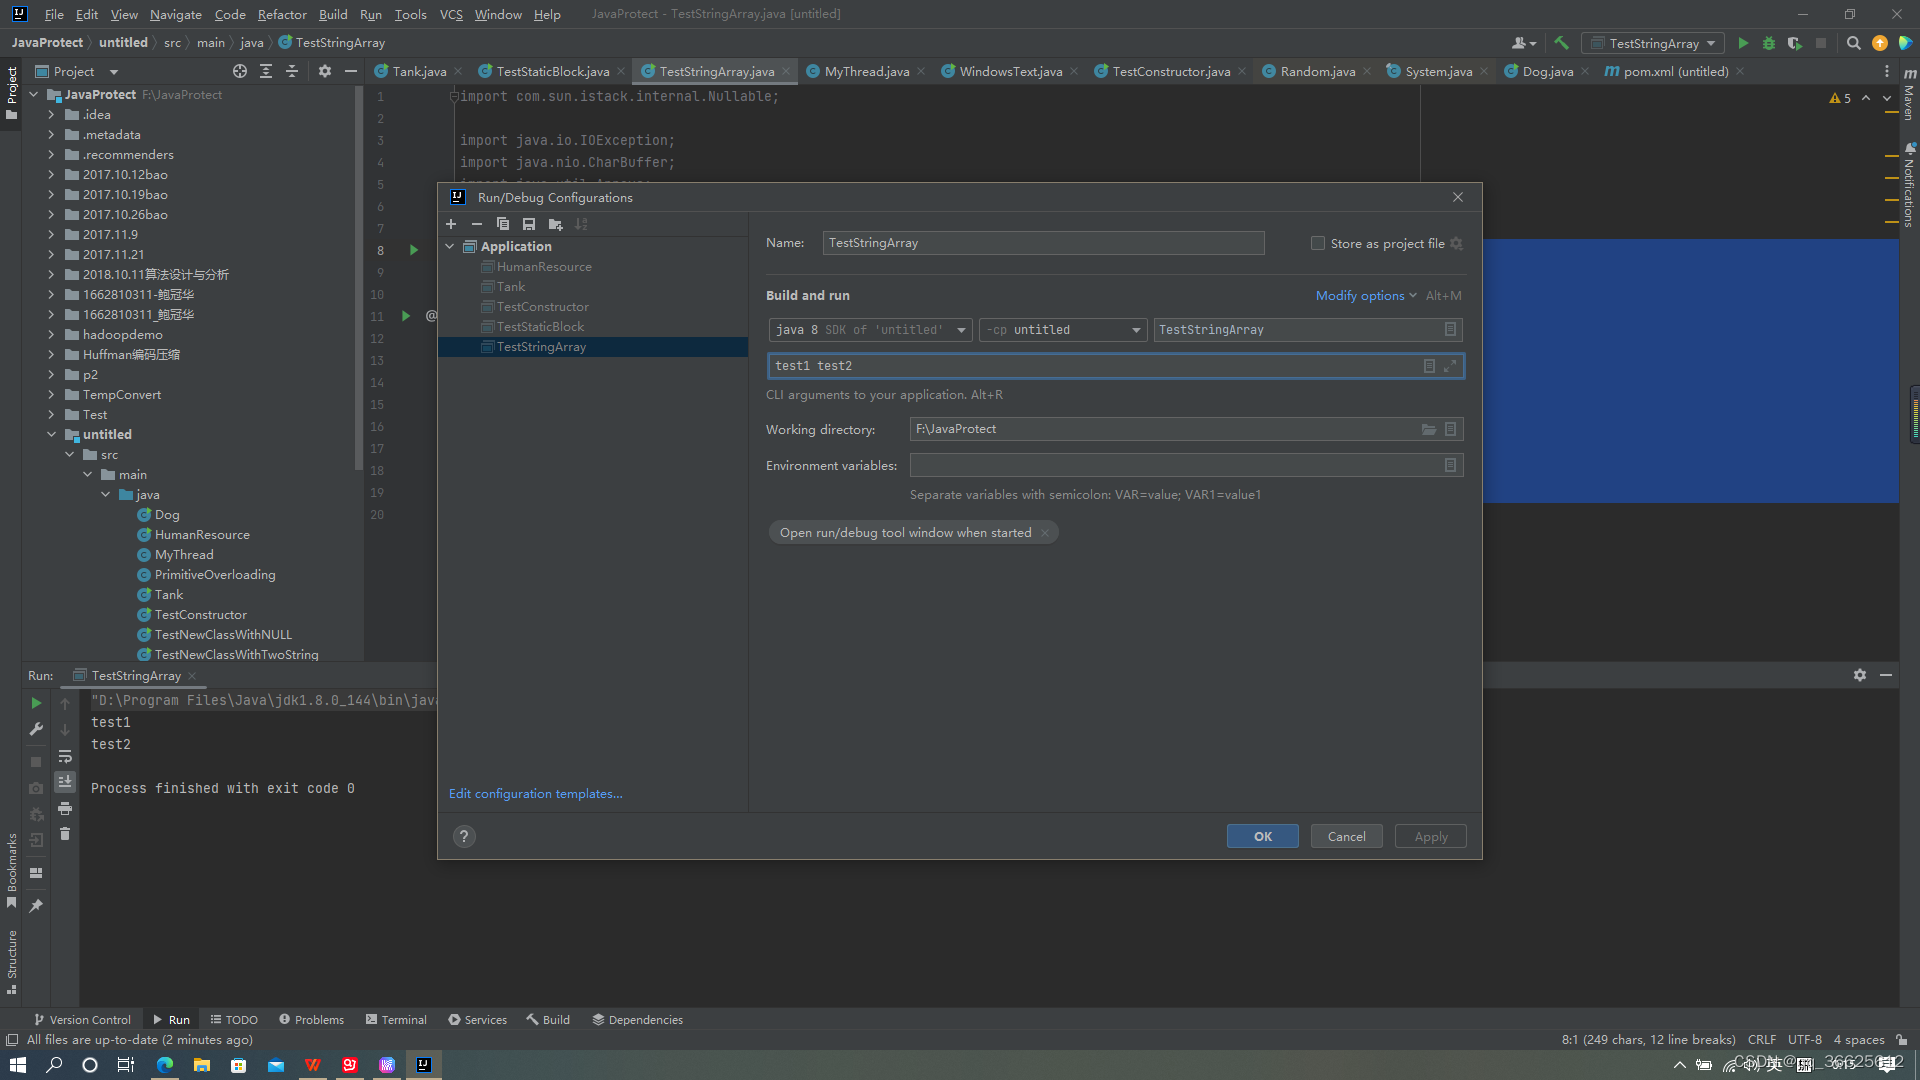Select opened file locate icon in Project panel
The image size is (1920, 1080).
point(240,71)
